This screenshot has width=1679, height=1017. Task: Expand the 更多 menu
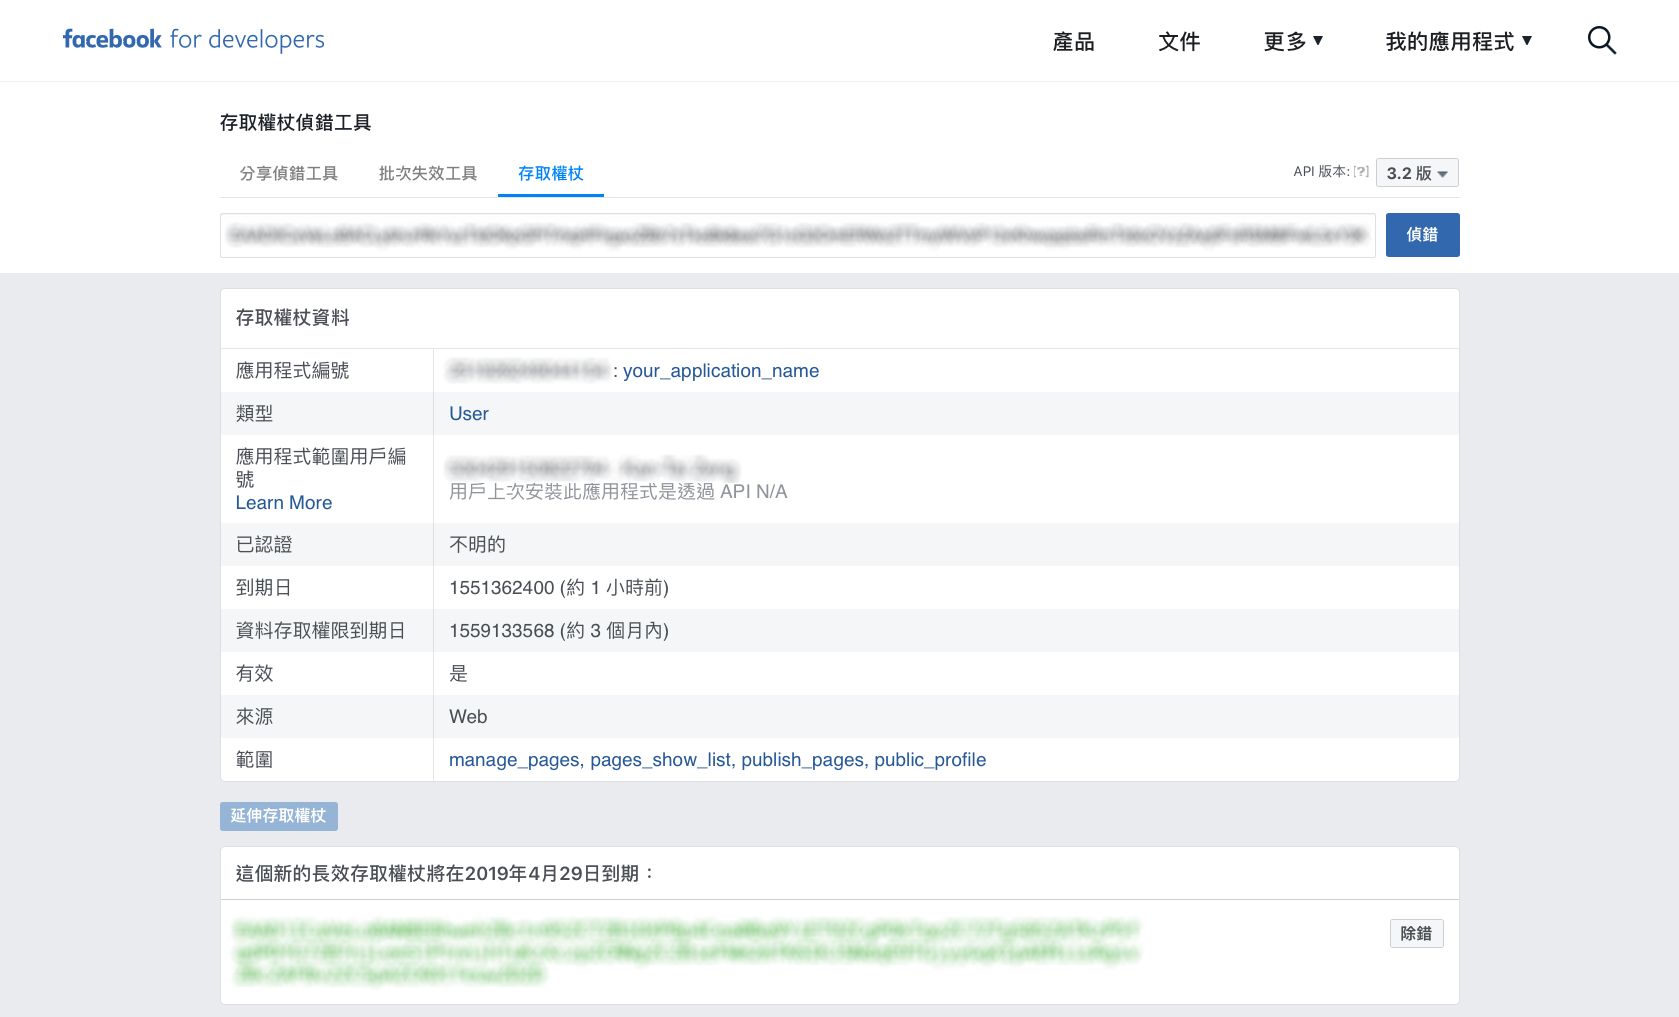pos(1293,41)
